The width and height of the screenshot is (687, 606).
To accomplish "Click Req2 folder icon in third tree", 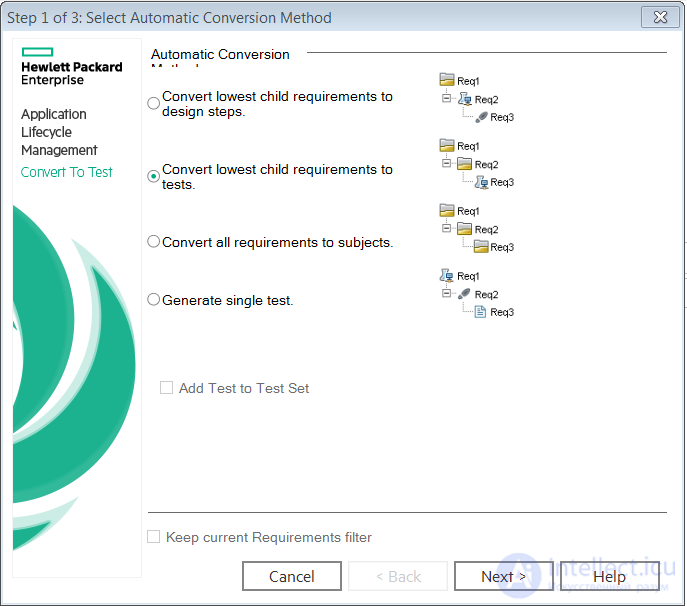I will point(464,229).
